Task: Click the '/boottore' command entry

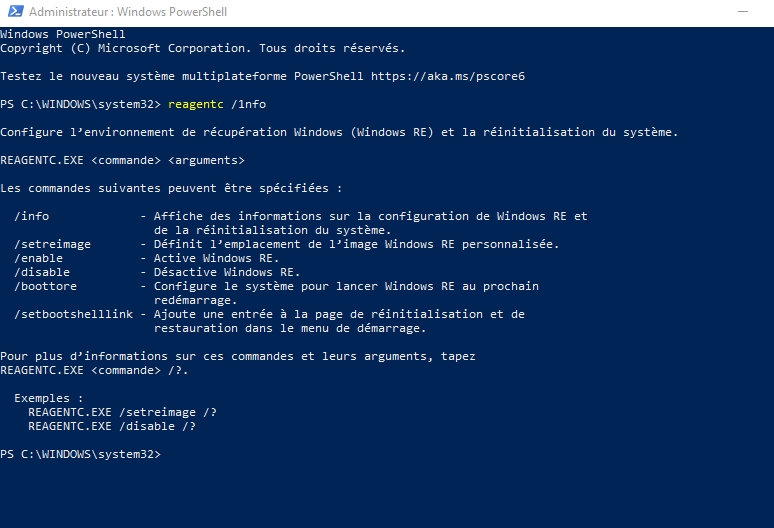Action: pos(46,286)
